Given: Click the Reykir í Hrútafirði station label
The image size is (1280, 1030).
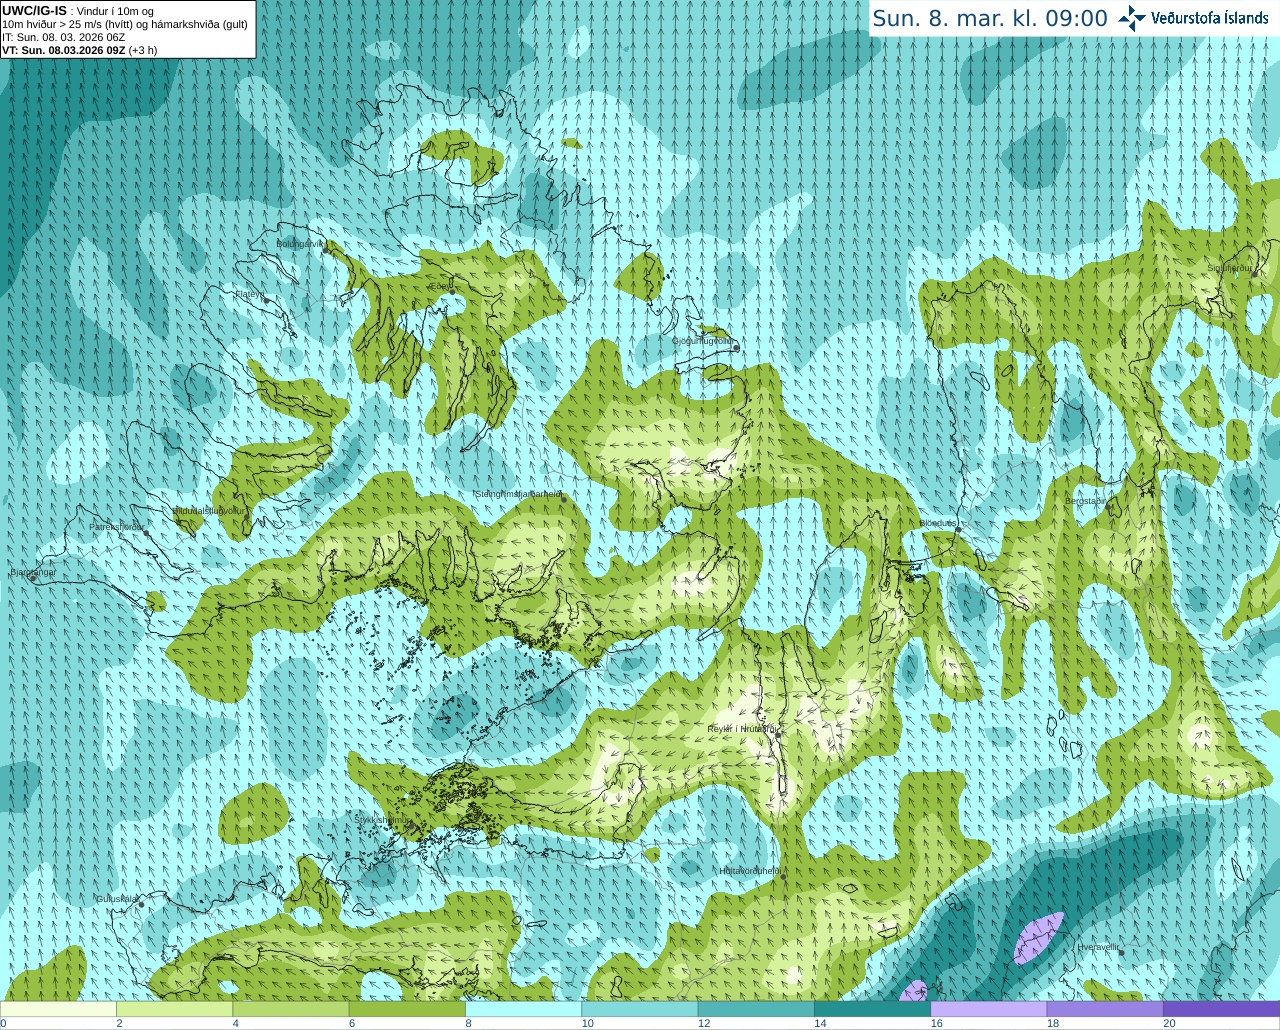Looking at the screenshot, I should (x=741, y=729).
